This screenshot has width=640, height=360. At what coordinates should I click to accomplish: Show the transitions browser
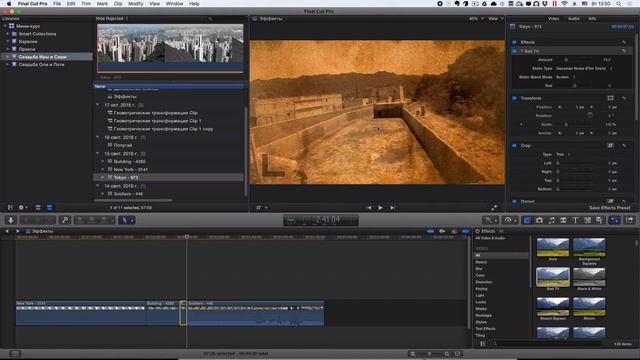[x=563, y=220]
